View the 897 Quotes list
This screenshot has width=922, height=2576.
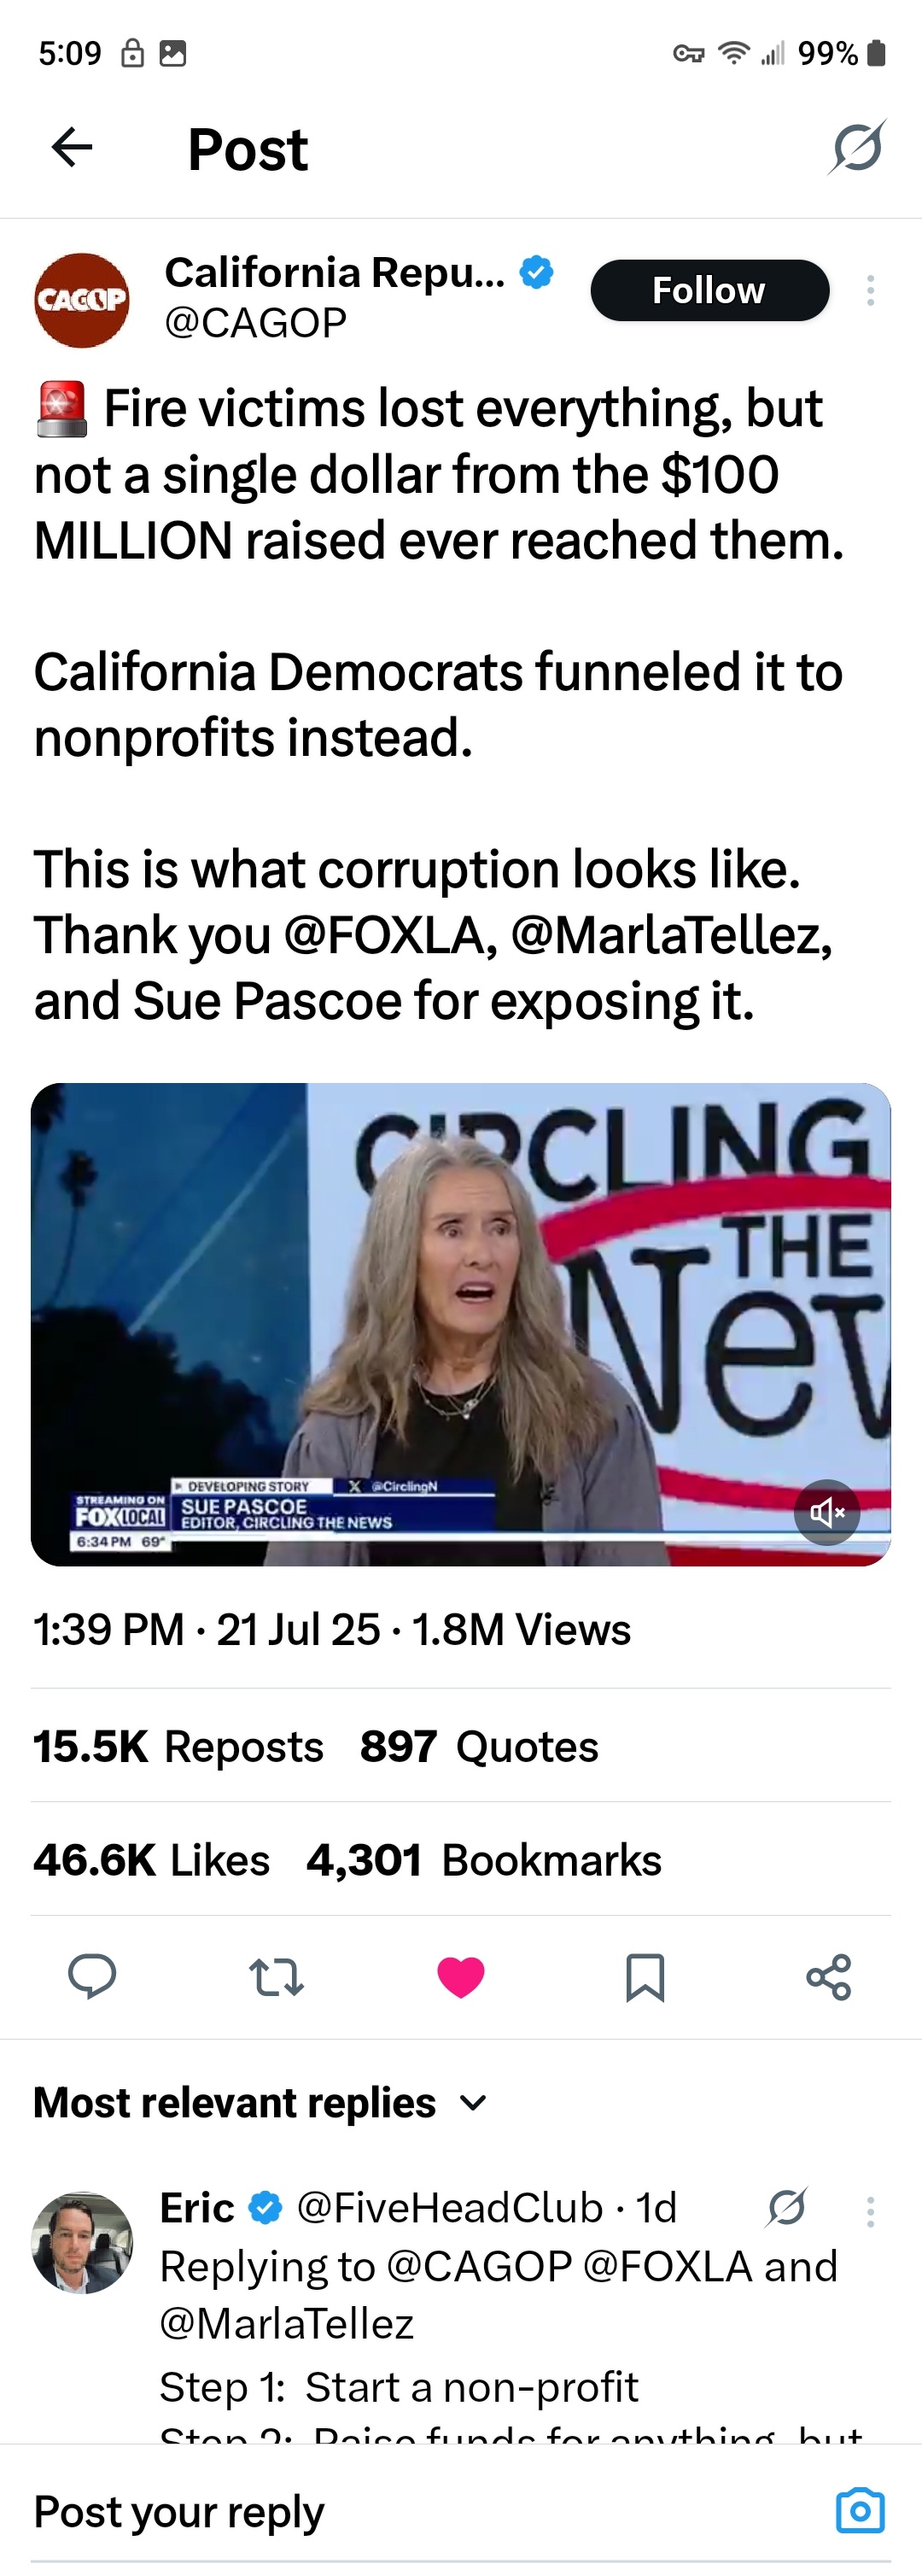tap(479, 1746)
